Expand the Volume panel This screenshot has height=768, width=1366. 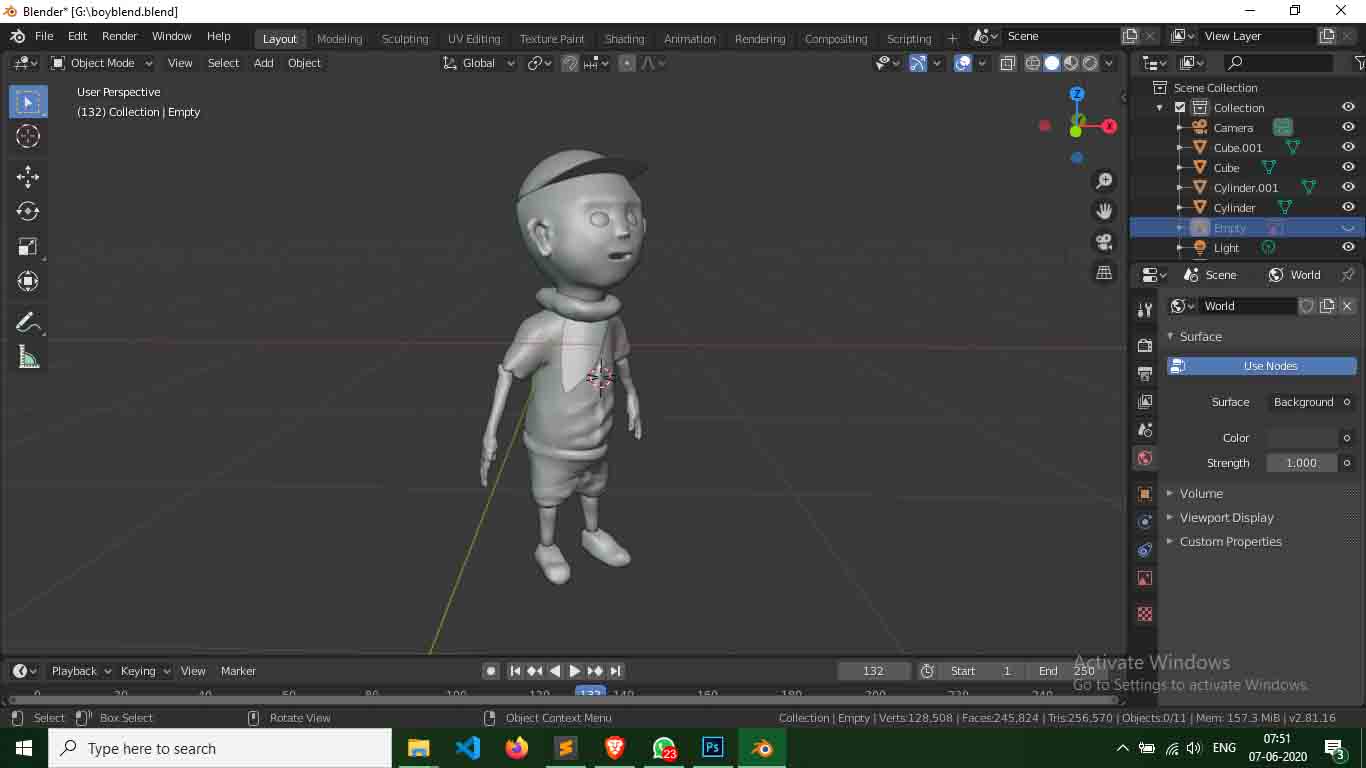tap(1201, 493)
